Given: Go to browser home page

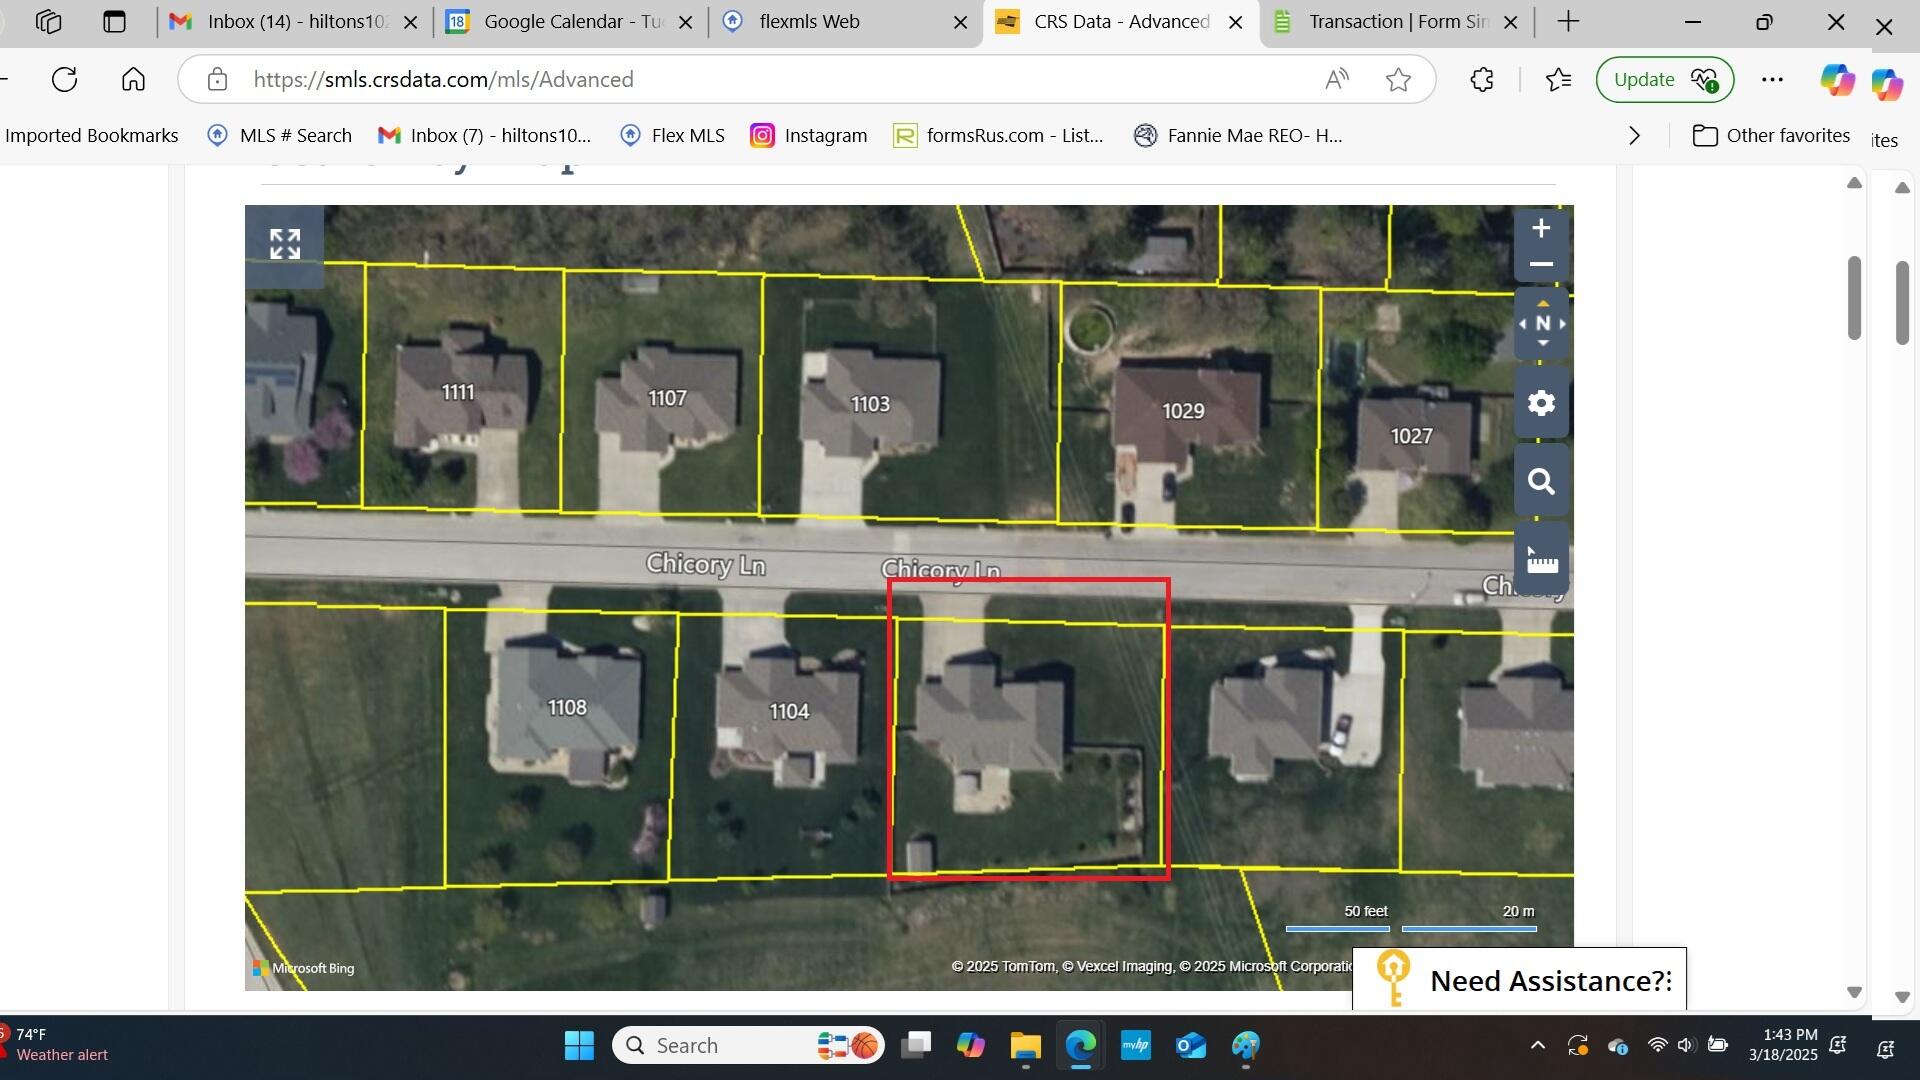Looking at the screenshot, I should click(x=133, y=80).
